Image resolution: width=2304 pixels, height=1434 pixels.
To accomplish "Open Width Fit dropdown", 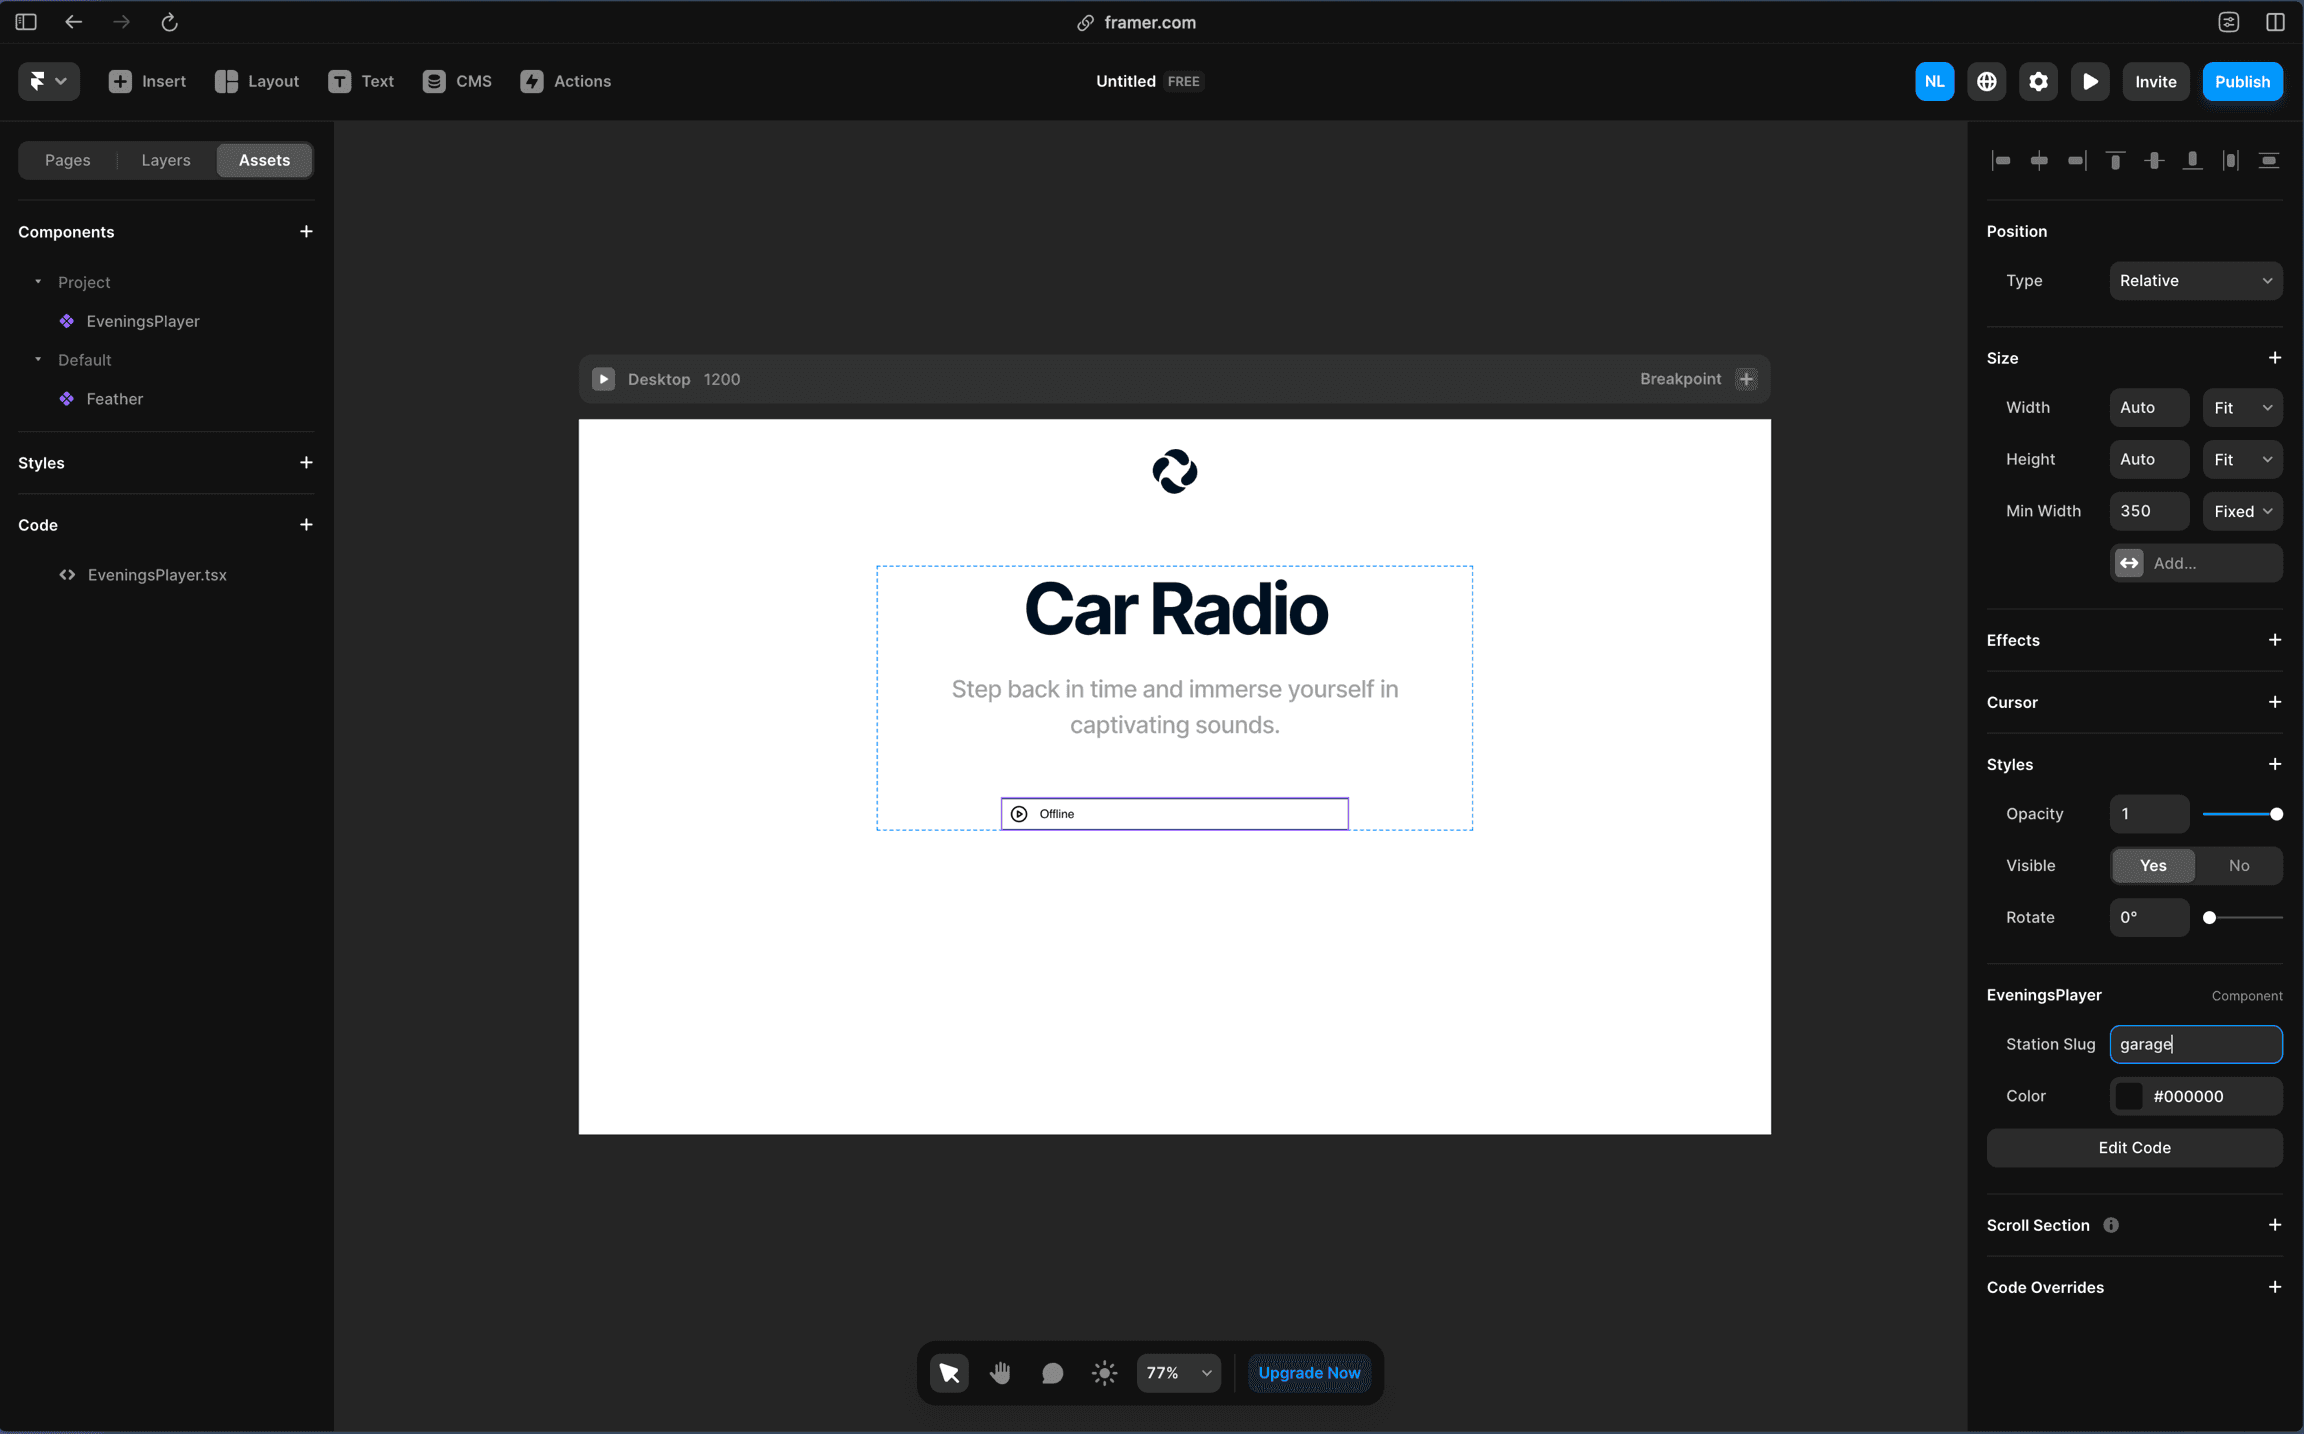I will coord(2242,407).
